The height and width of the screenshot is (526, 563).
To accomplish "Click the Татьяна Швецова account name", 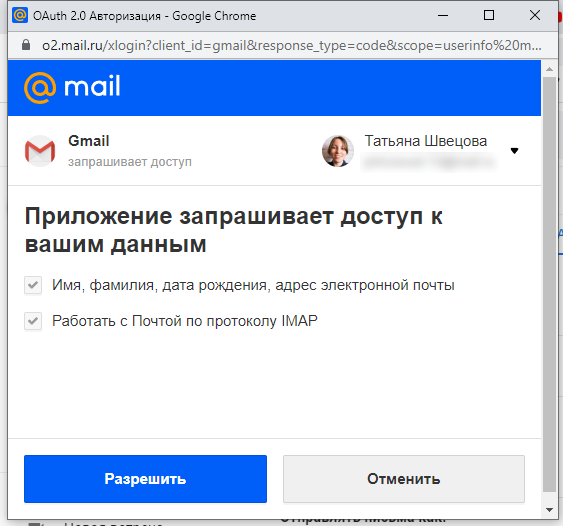I will pyautogui.click(x=426, y=141).
